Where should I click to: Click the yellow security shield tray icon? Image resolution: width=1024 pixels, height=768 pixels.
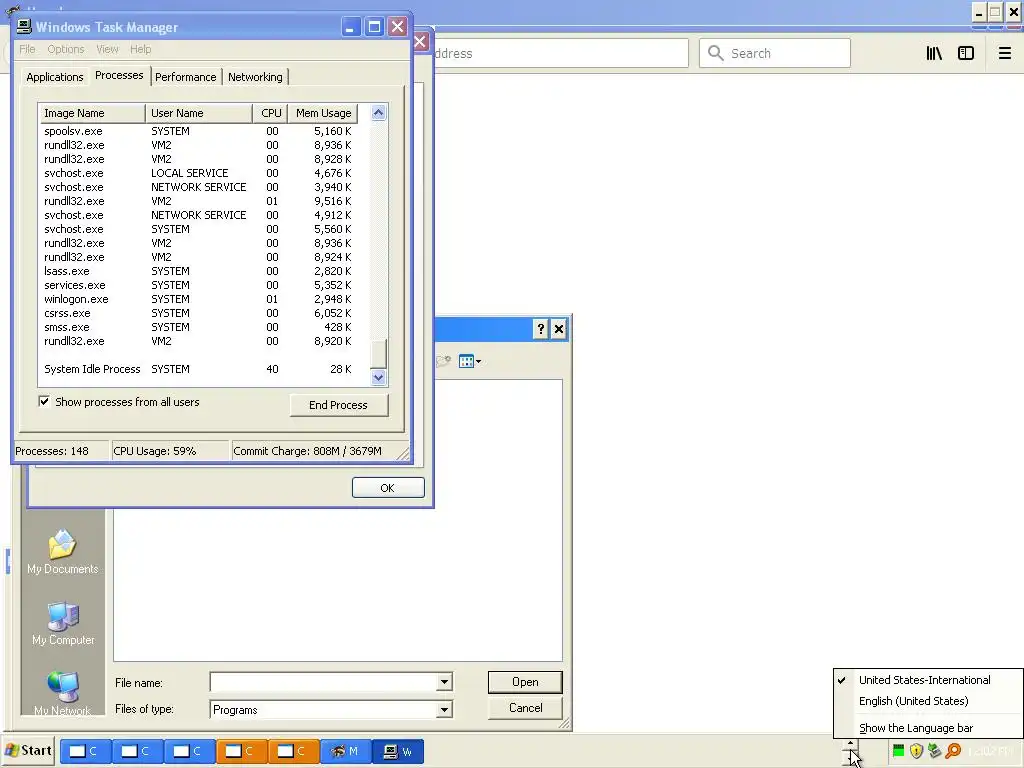(x=916, y=751)
